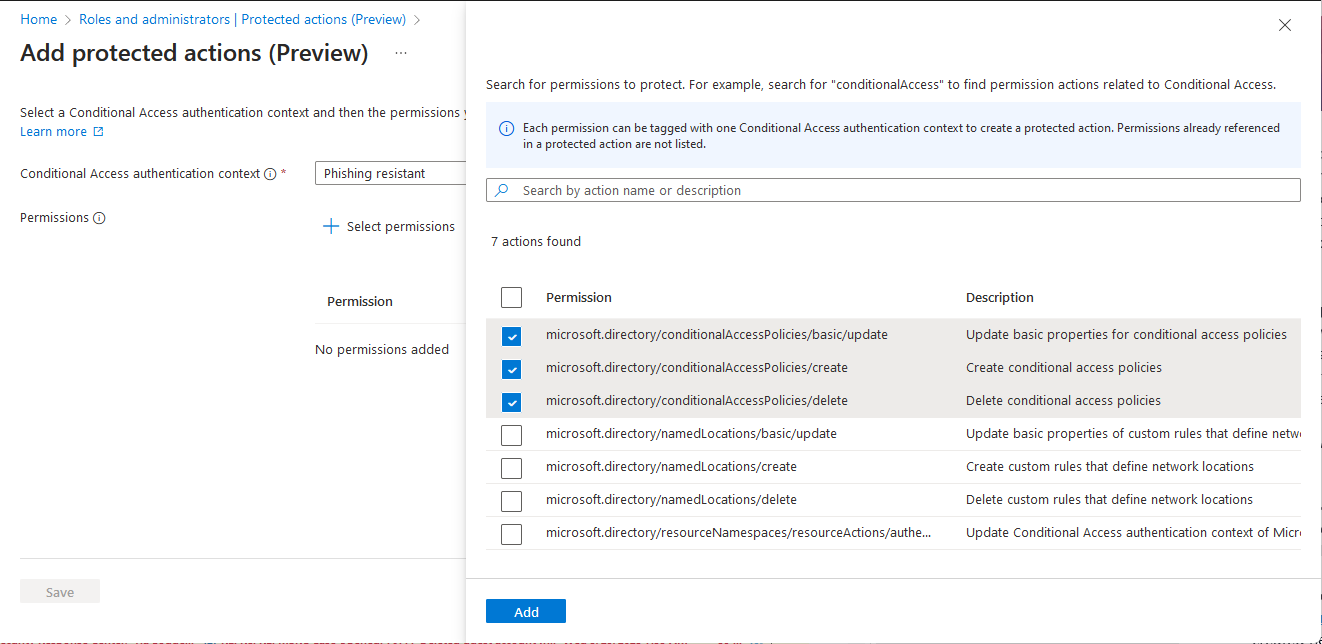Image resolution: width=1322 pixels, height=644 pixels.
Task: Check the namedLocations/create permission
Action: pyautogui.click(x=511, y=468)
